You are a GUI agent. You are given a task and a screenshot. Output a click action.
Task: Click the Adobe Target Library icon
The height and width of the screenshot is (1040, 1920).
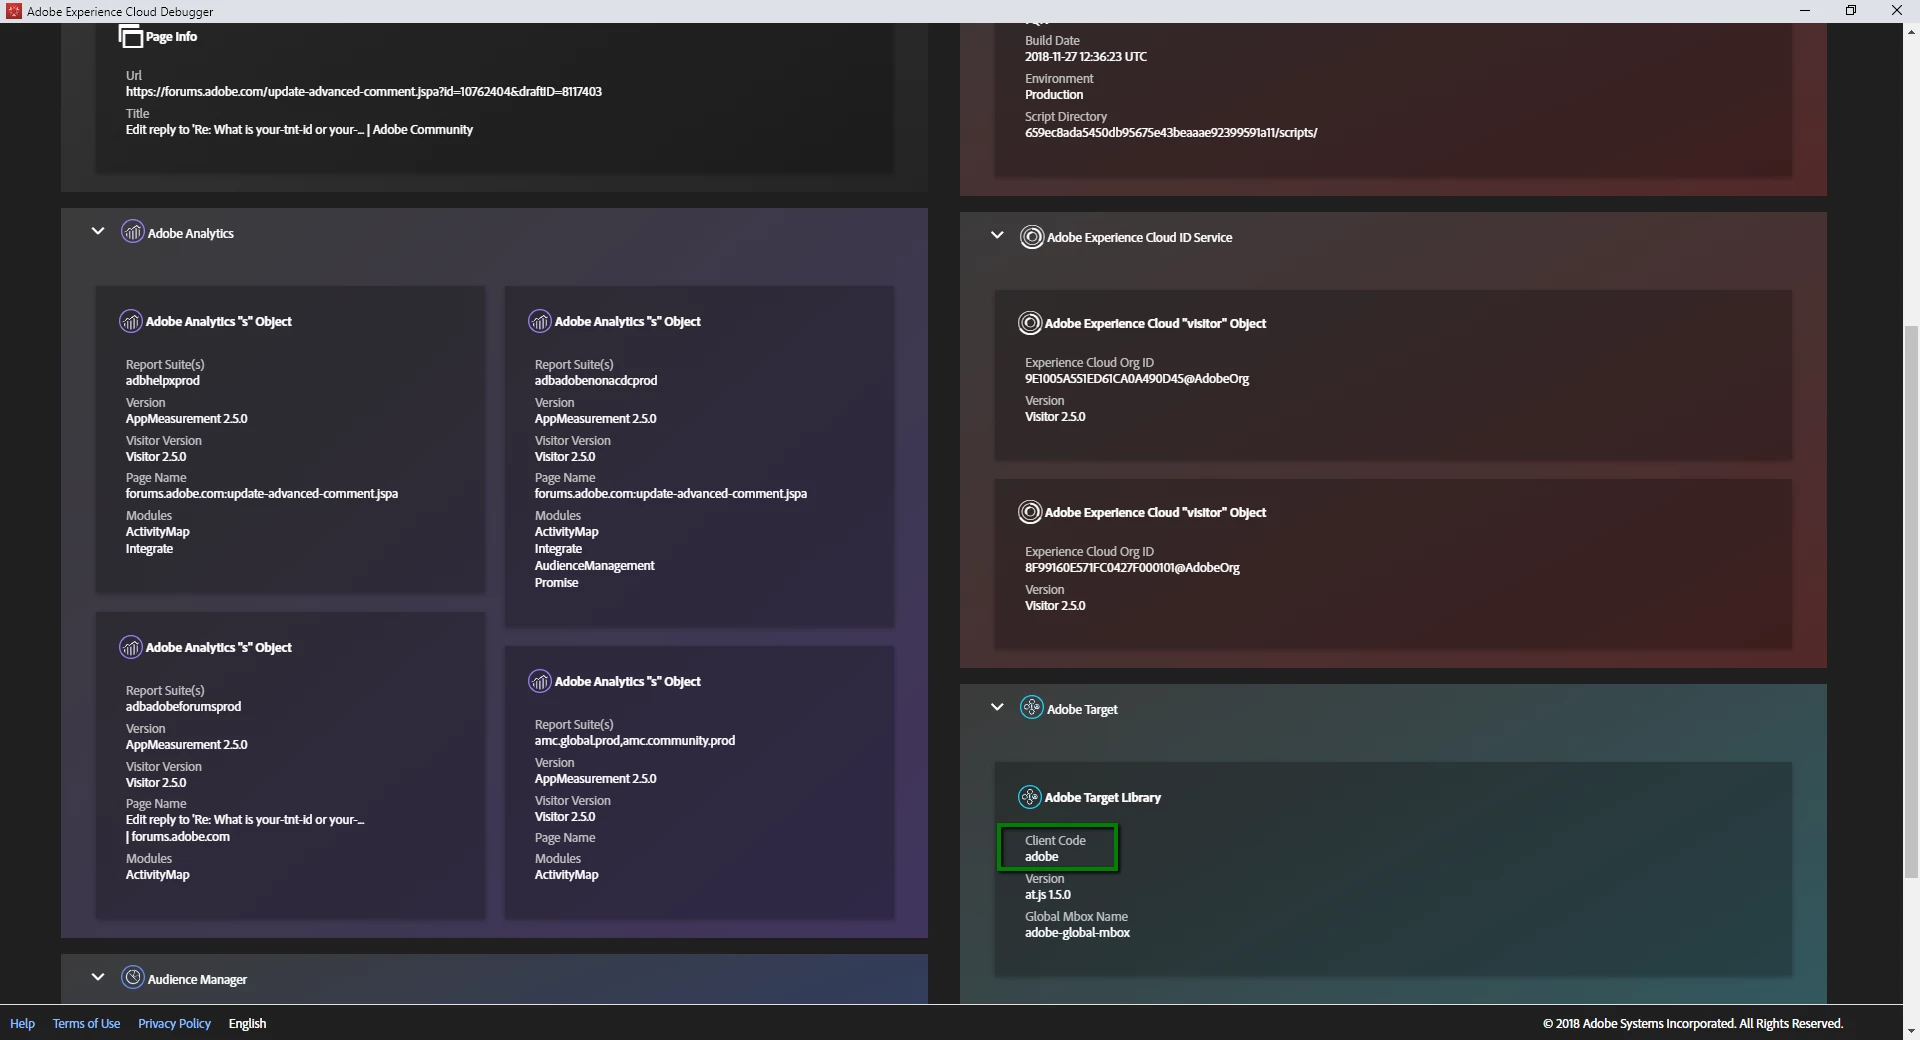(1030, 797)
